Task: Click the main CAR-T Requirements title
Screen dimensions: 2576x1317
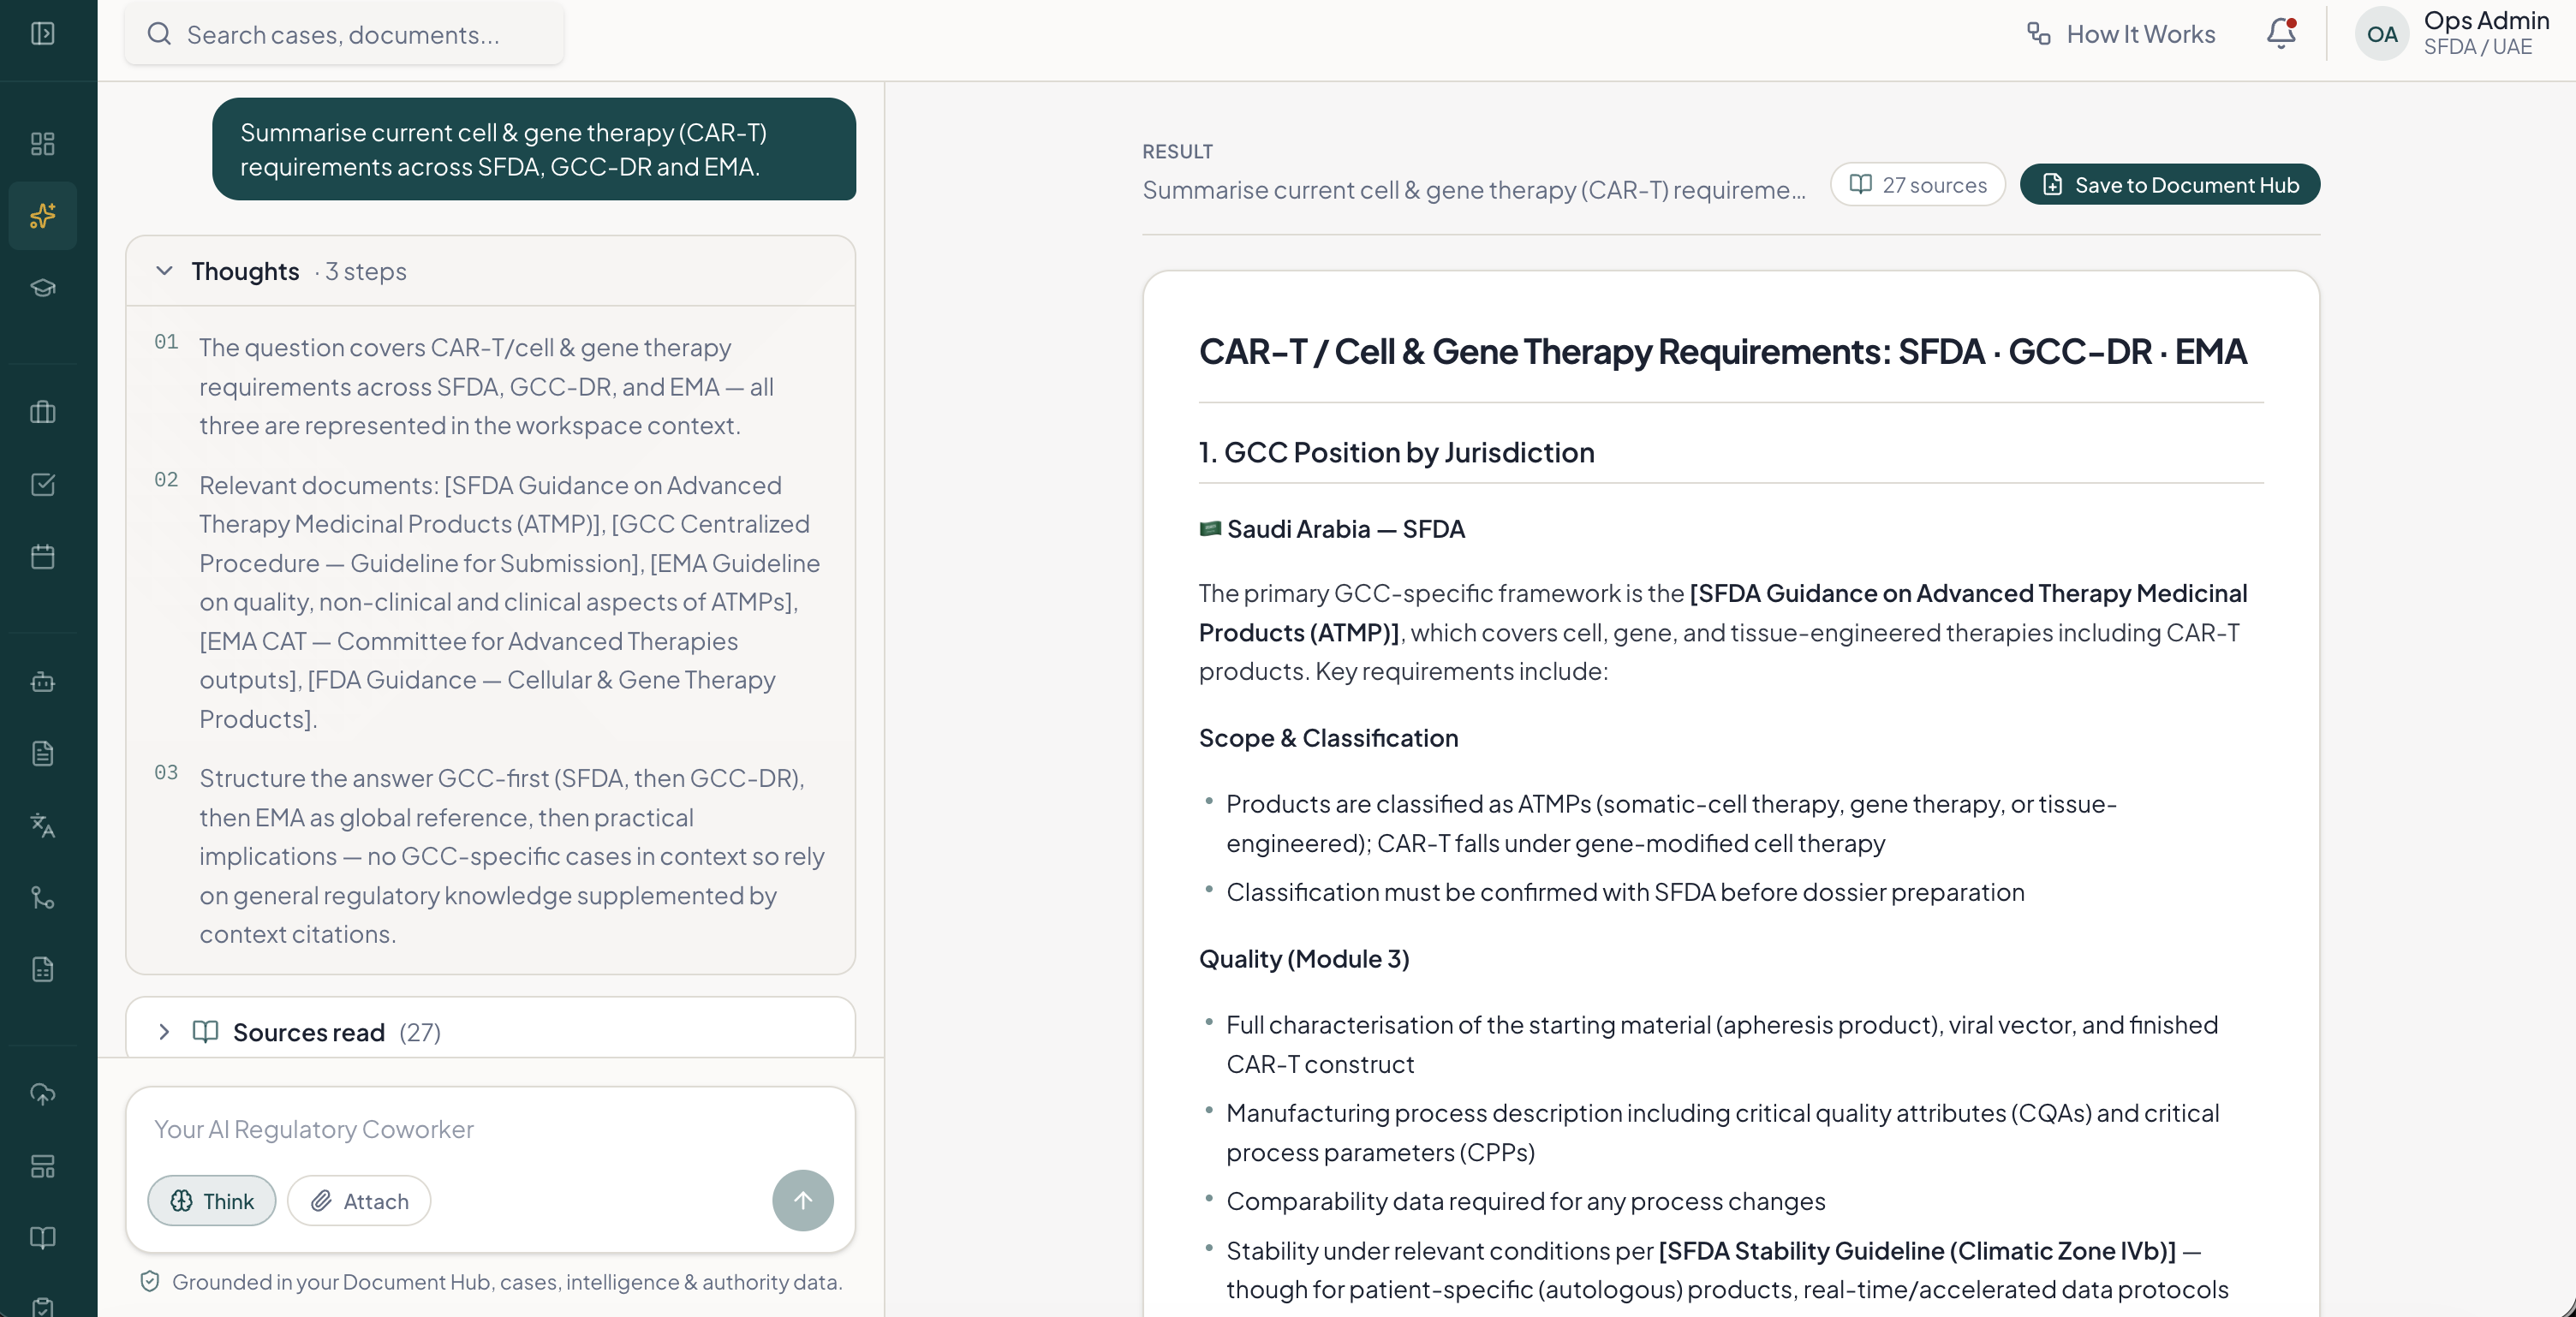Action: pyautogui.click(x=1722, y=351)
